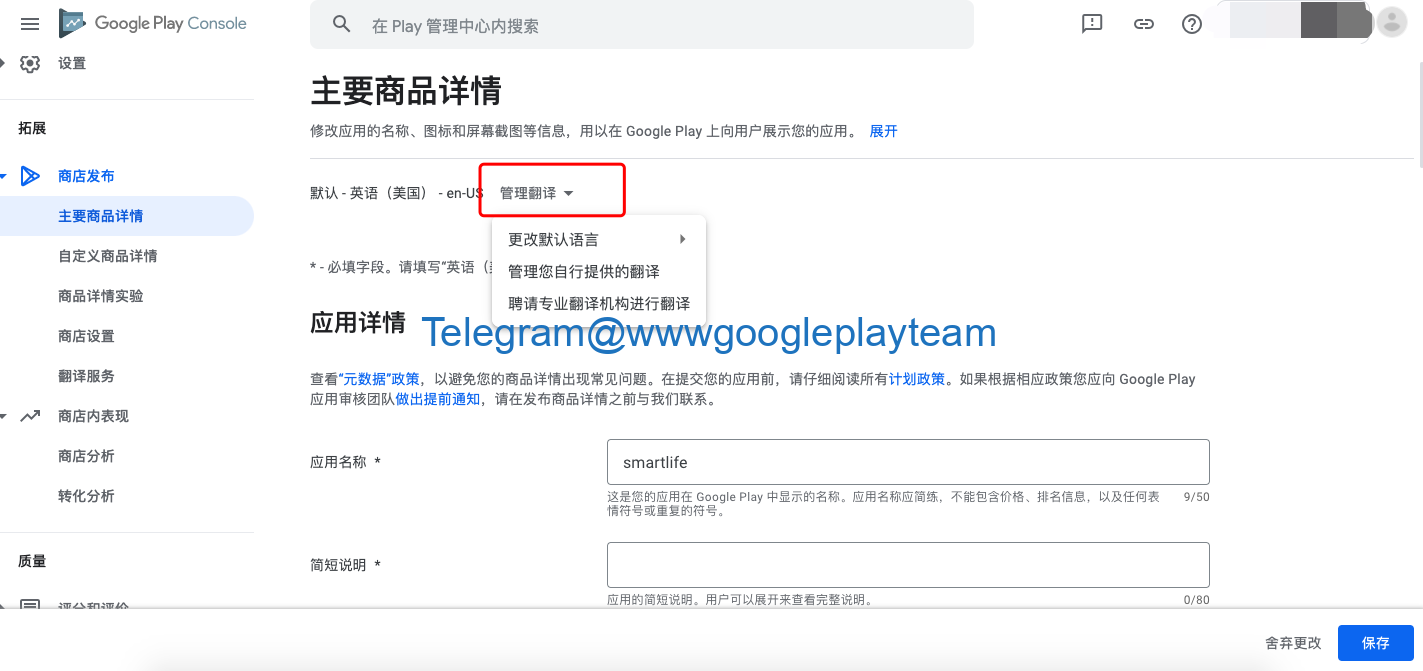Click the 展开 link

click(x=883, y=131)
